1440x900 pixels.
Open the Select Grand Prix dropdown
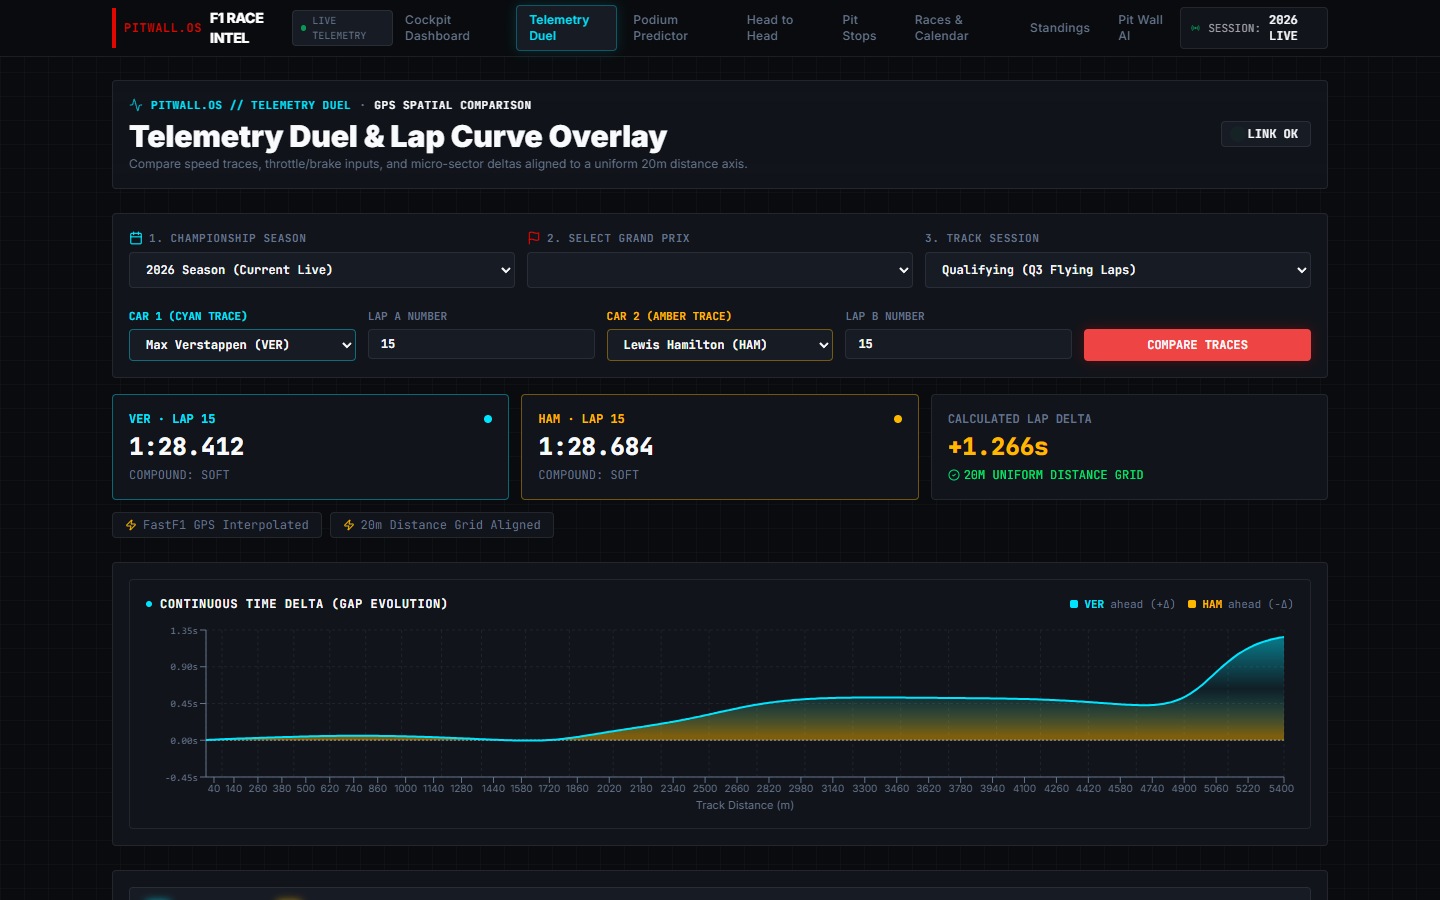click(720, 270)
